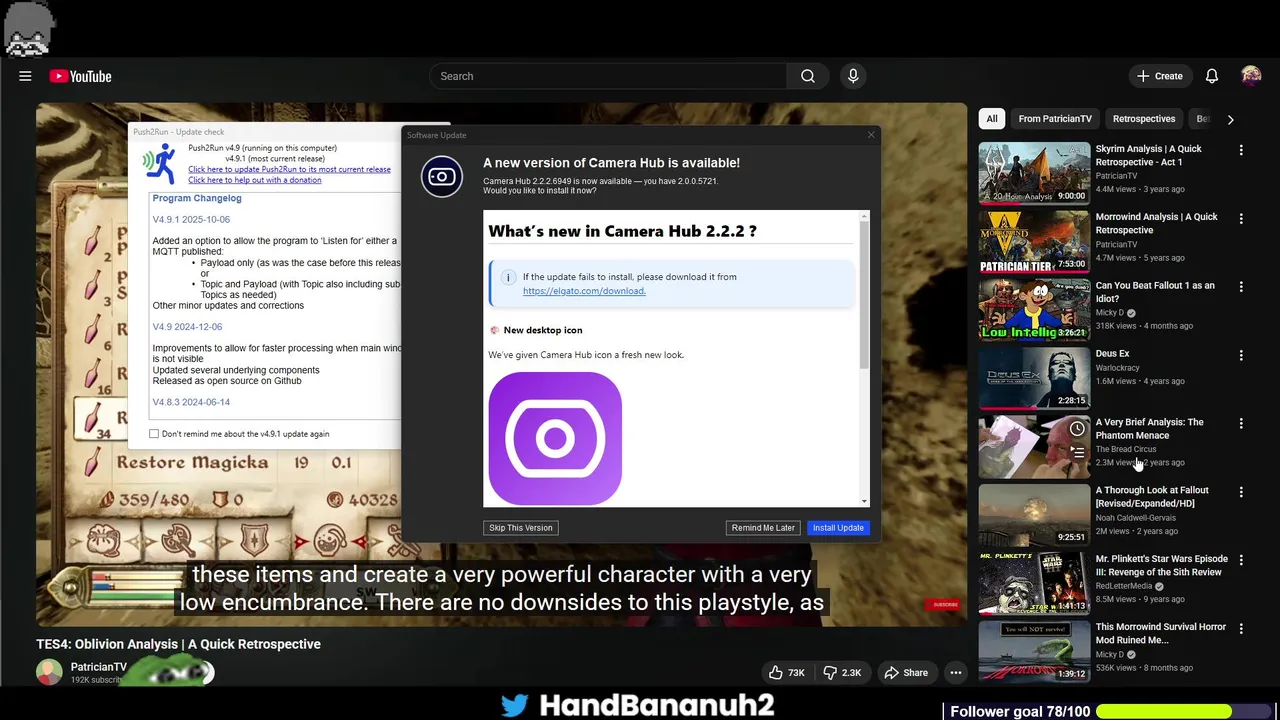Select the From PatricianTV chip
Screen dimensions: 1280x720
[x=1055, y=119]
